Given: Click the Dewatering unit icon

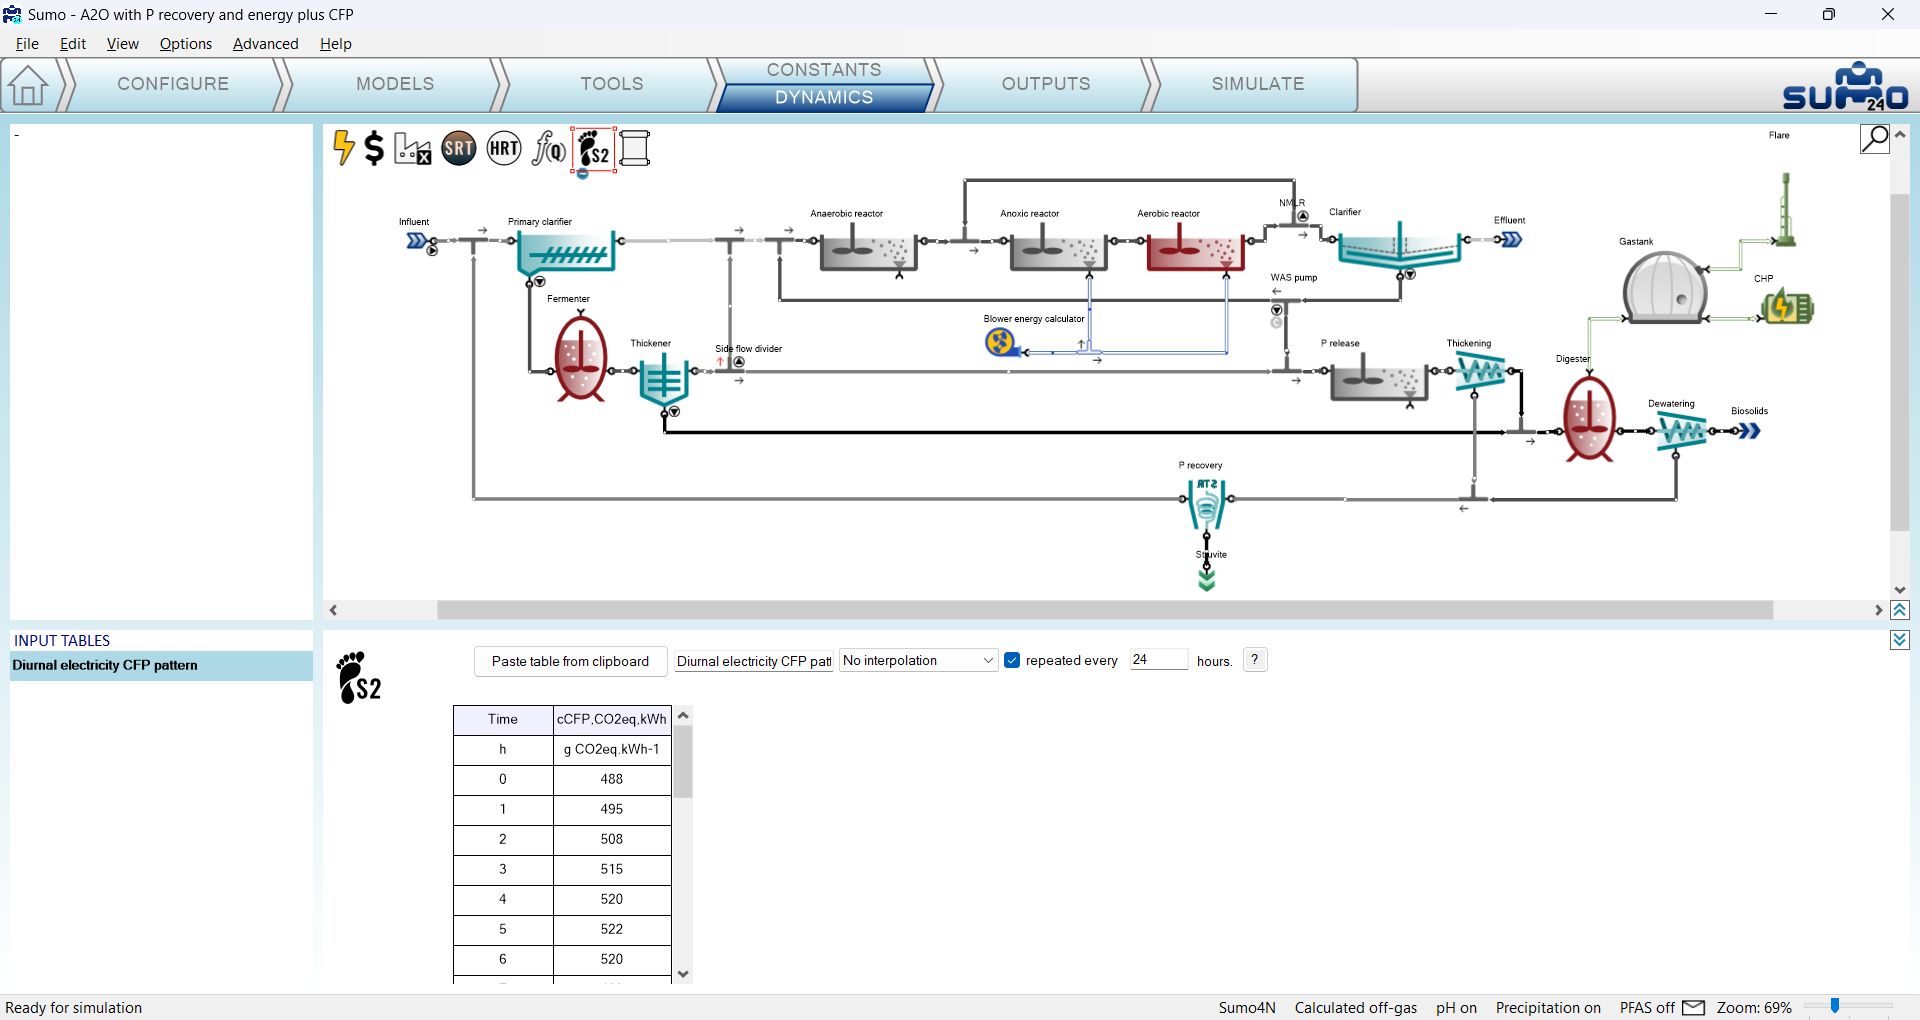Looking at the screenshot, I should coord(1683,431).
